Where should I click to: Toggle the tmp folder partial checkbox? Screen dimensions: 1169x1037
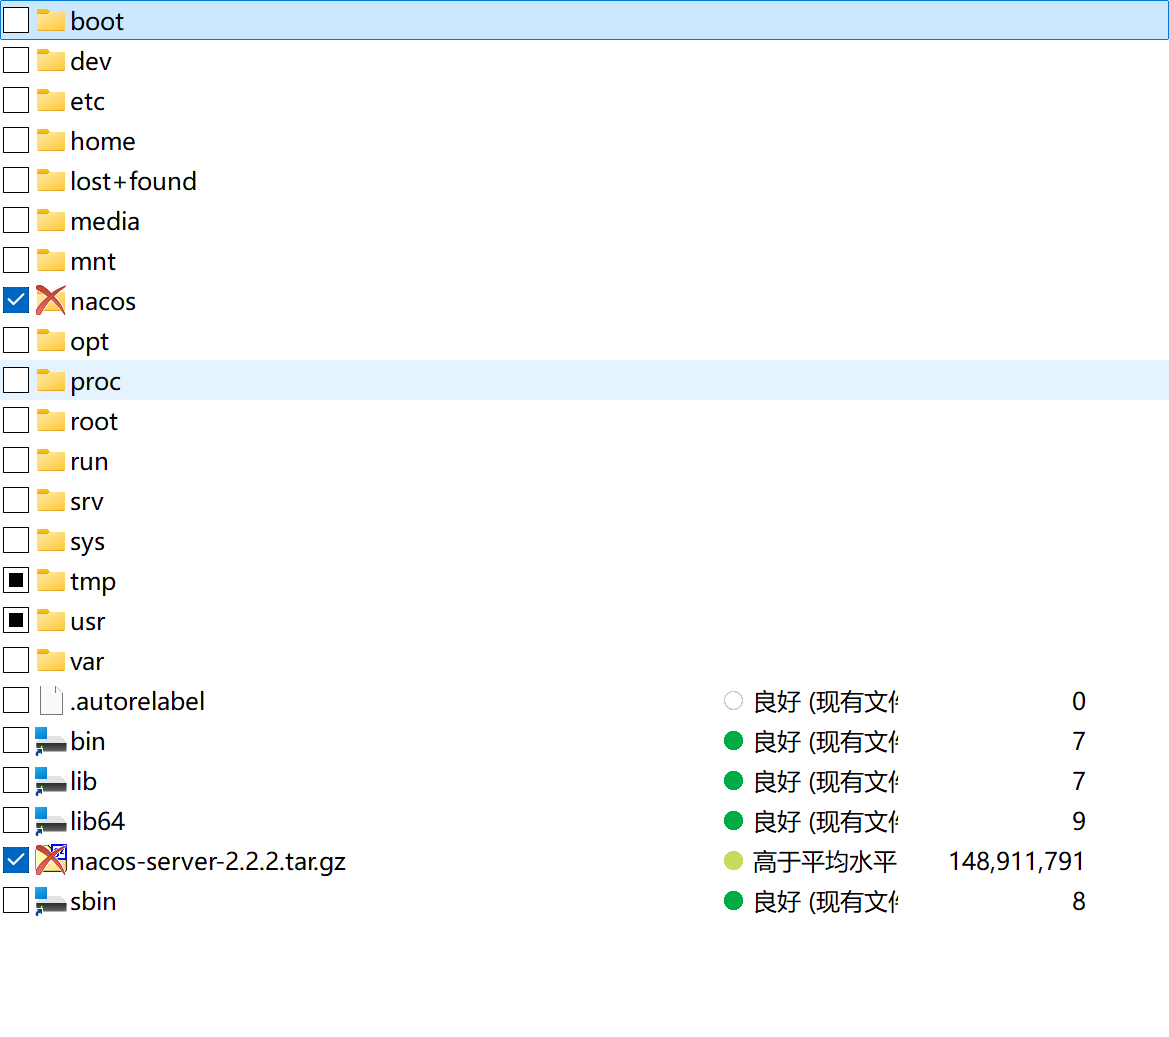pyautogui.click(x=16, y=581)
